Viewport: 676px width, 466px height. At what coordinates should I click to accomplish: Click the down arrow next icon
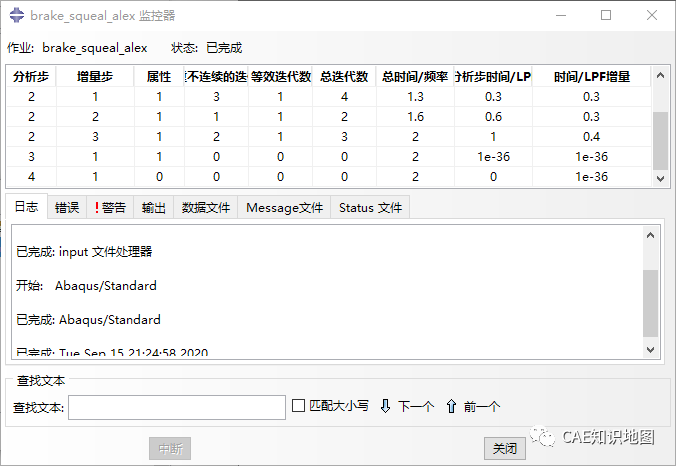point(385,406)
